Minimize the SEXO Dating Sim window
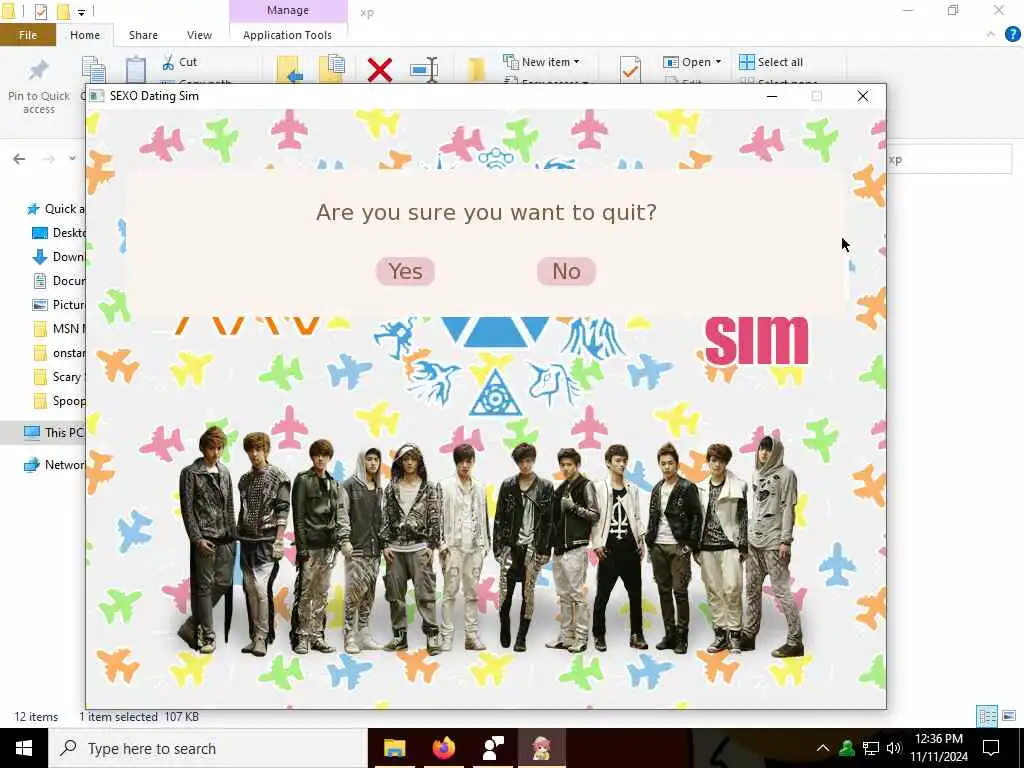1024x768 pixels. pos(772,96)
